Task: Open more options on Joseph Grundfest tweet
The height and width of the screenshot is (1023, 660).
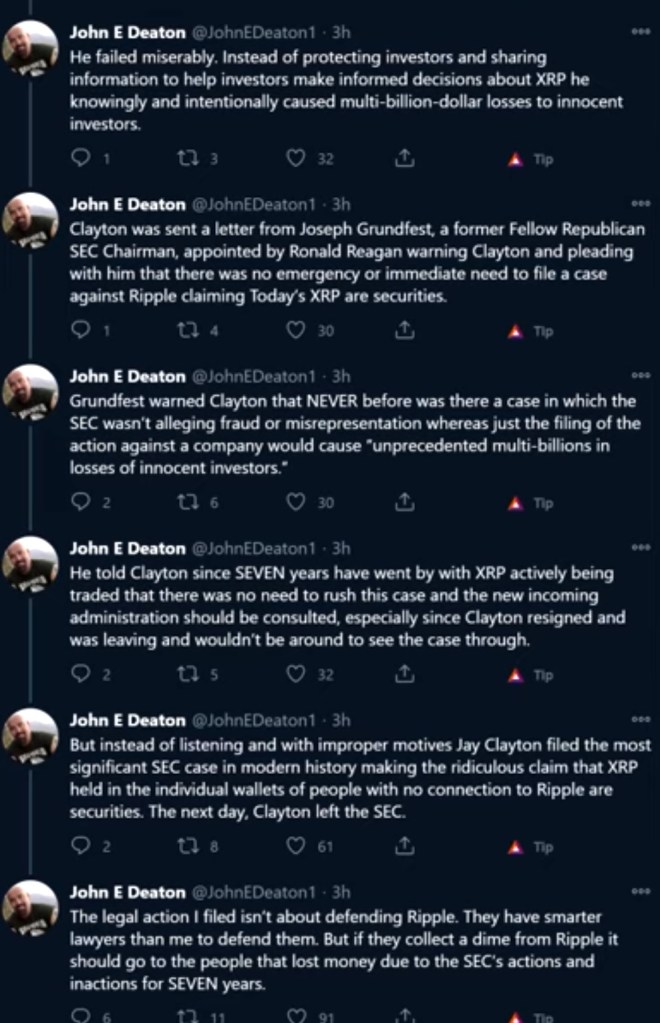Action: pos(641,204)
